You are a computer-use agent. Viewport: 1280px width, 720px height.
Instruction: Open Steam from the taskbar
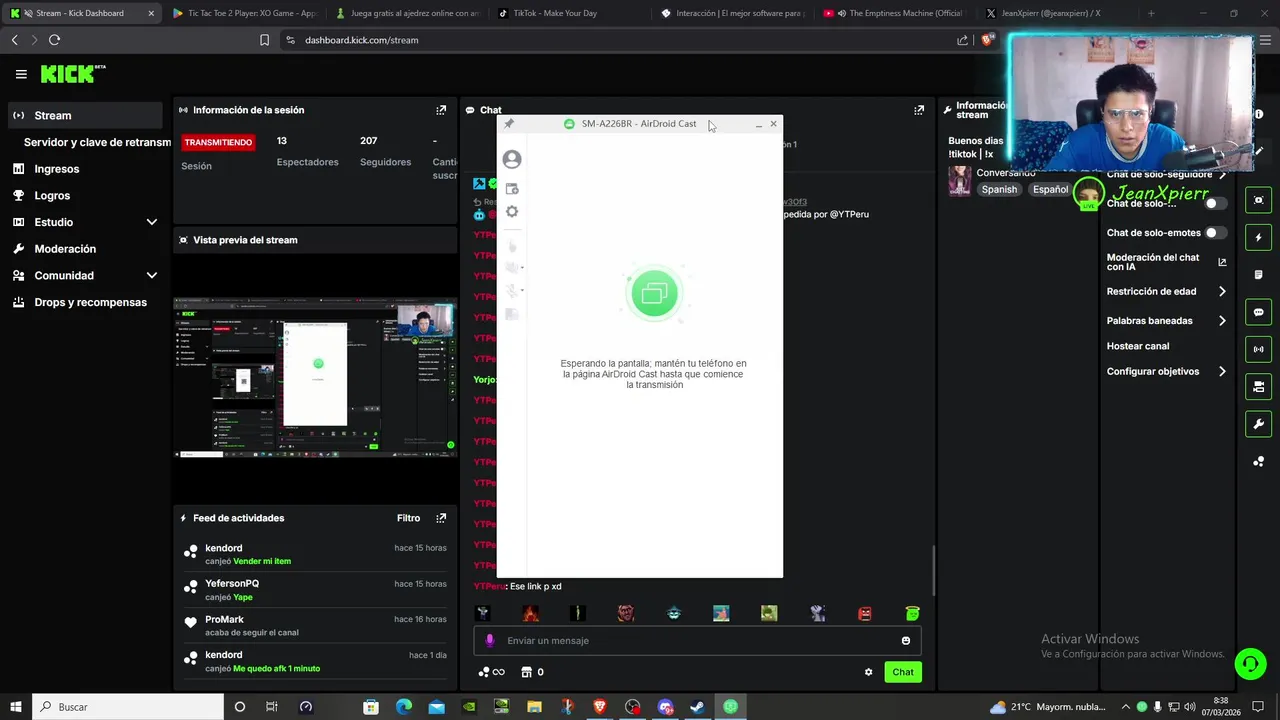(697, 707)
